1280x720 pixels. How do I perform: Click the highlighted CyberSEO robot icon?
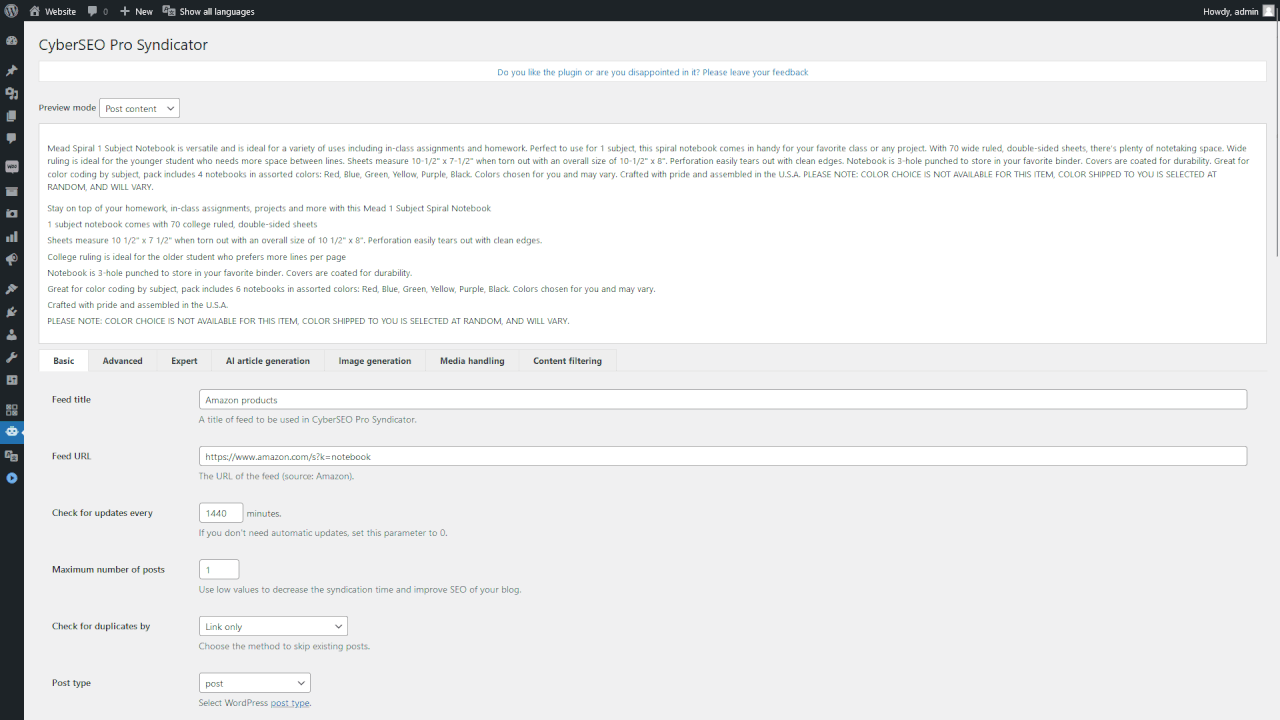12,432
